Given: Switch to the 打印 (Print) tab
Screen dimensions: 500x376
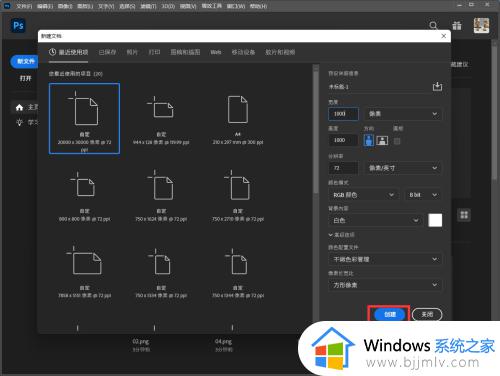Looking at the screenshot, I should [x=154, y=52].
